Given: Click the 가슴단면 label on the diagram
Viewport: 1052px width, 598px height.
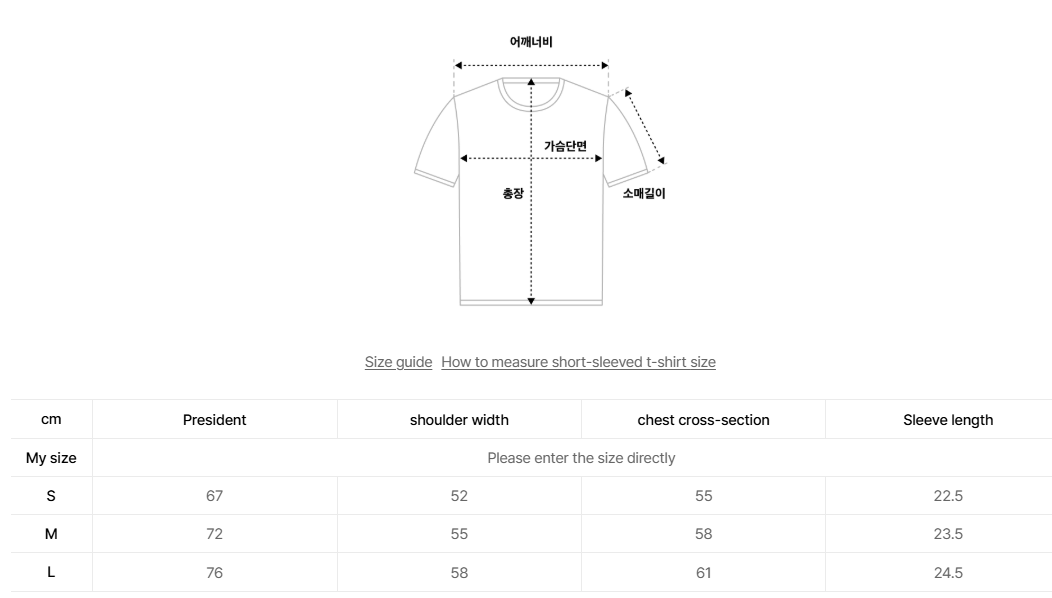Looking at the screenshot, I should [x=565, y=146].
